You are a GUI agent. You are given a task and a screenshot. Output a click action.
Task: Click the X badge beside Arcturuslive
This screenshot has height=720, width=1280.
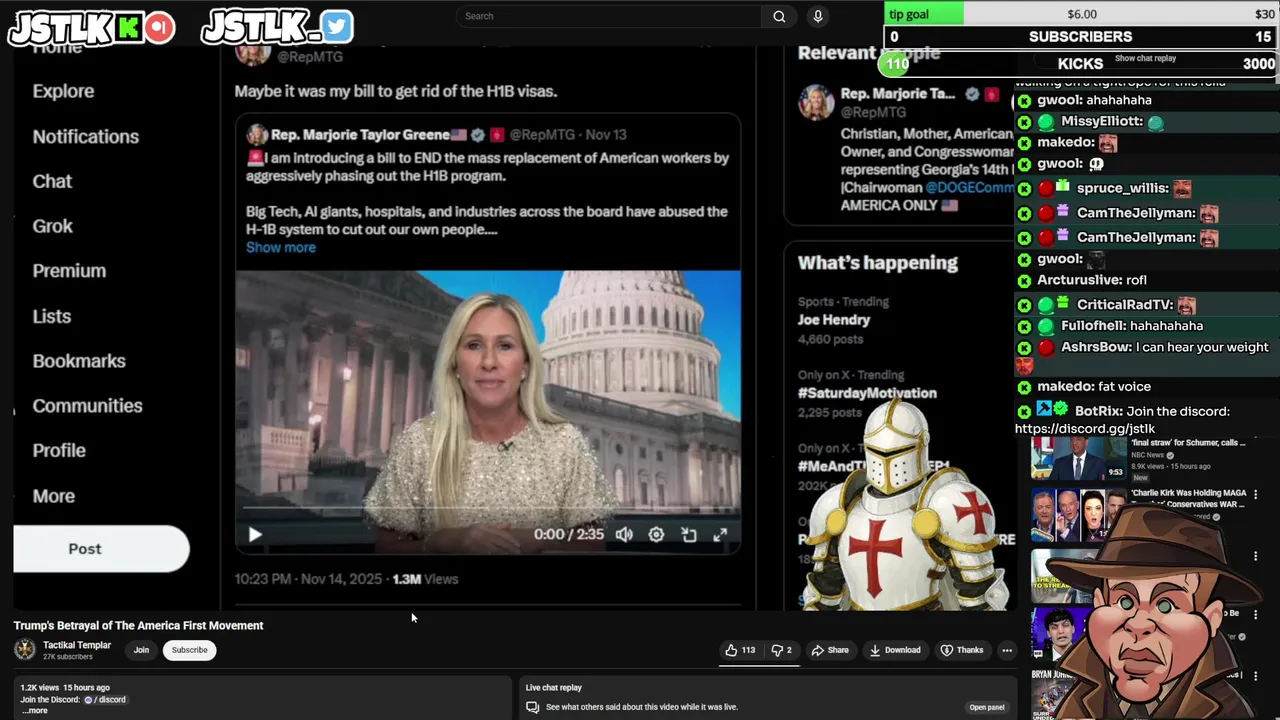coord(1024,281)
